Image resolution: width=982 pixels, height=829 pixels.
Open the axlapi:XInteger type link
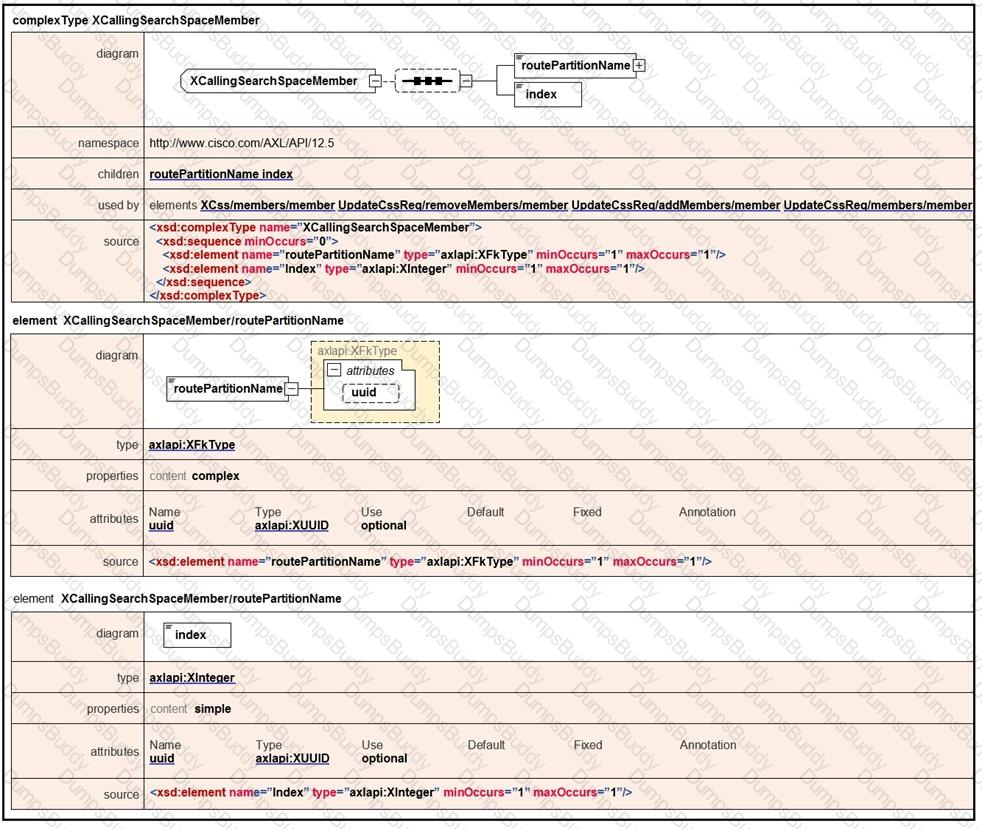tap(191, 678)
